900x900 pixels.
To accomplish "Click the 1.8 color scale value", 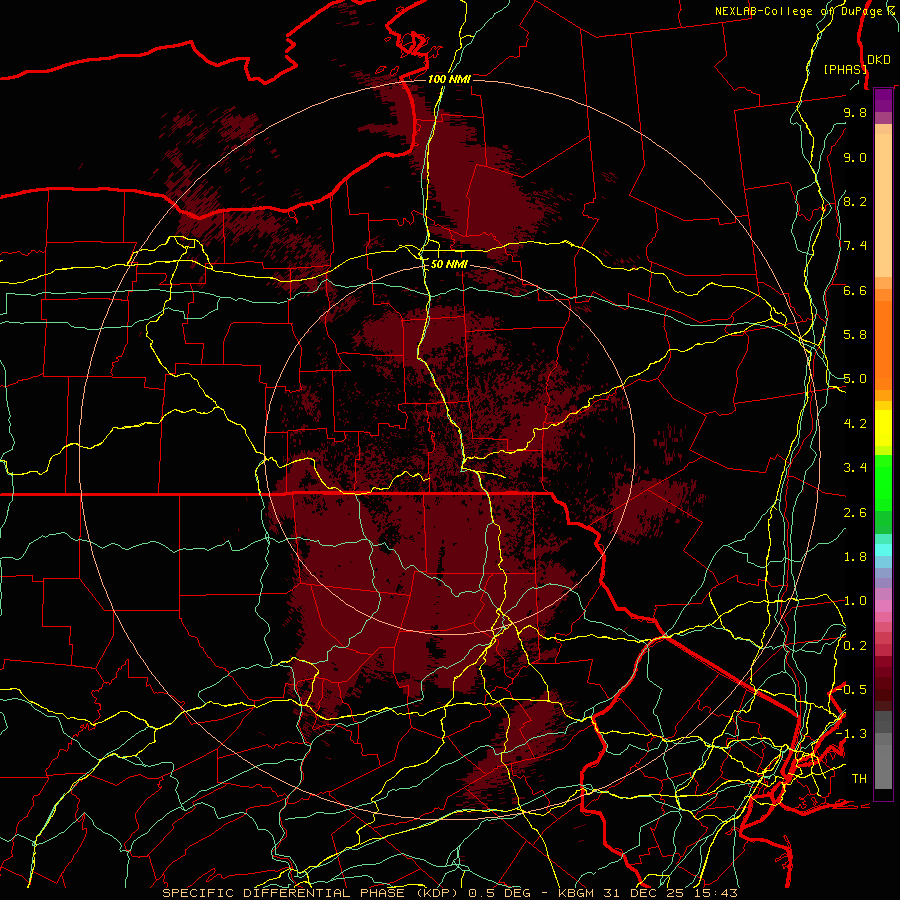I will (x=855, y=557).
